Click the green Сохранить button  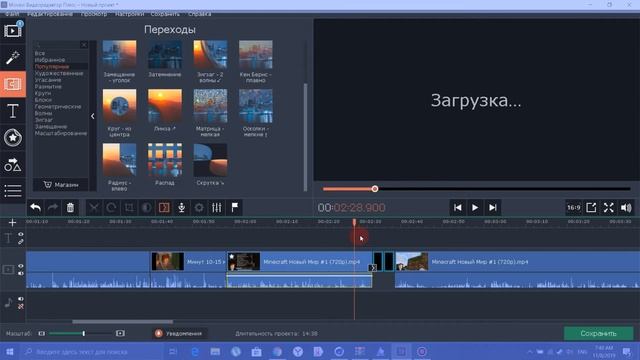tap(598, 333)
